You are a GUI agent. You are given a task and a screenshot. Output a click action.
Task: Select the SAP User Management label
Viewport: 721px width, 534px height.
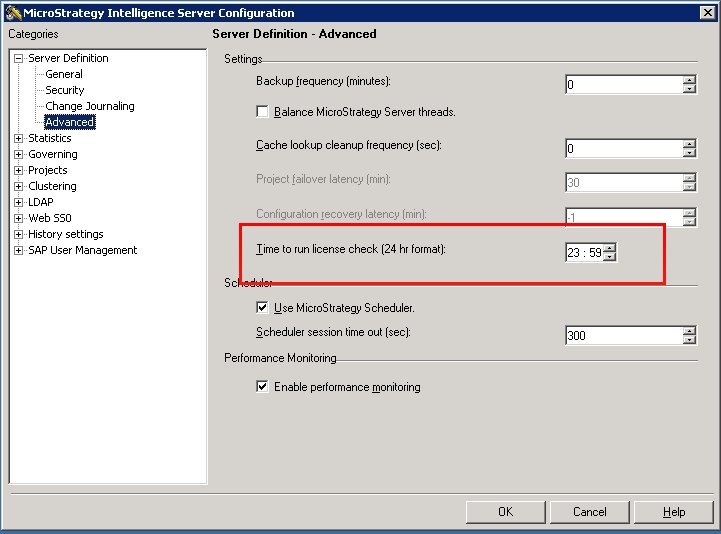coord(83,250)
